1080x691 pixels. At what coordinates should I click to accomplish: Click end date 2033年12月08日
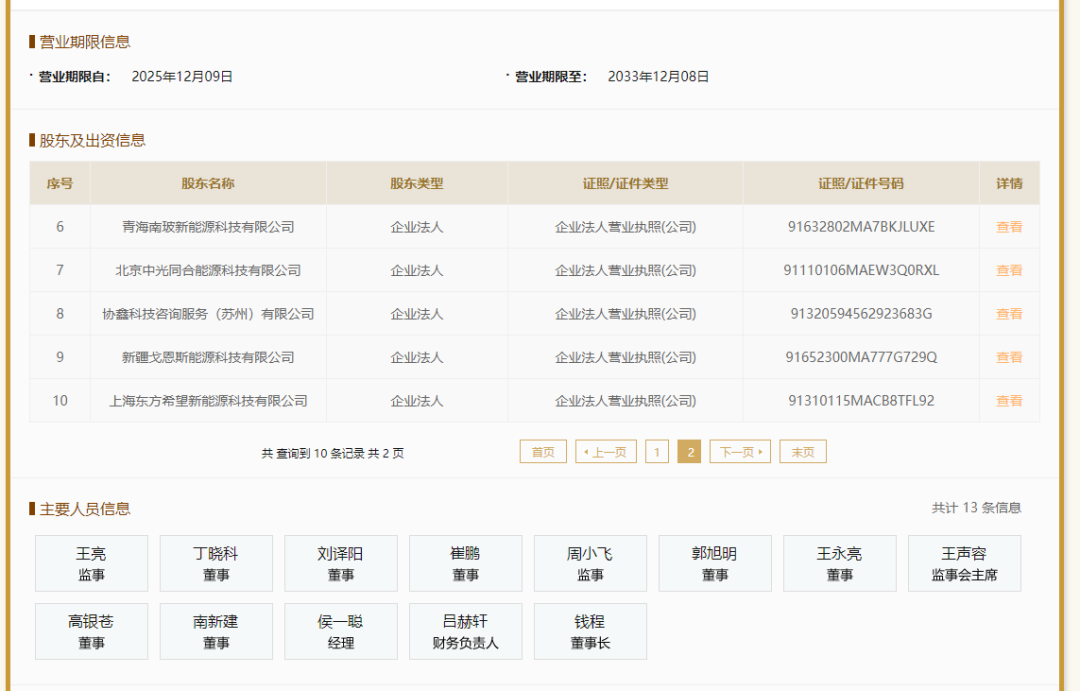[x=658, y=76]
